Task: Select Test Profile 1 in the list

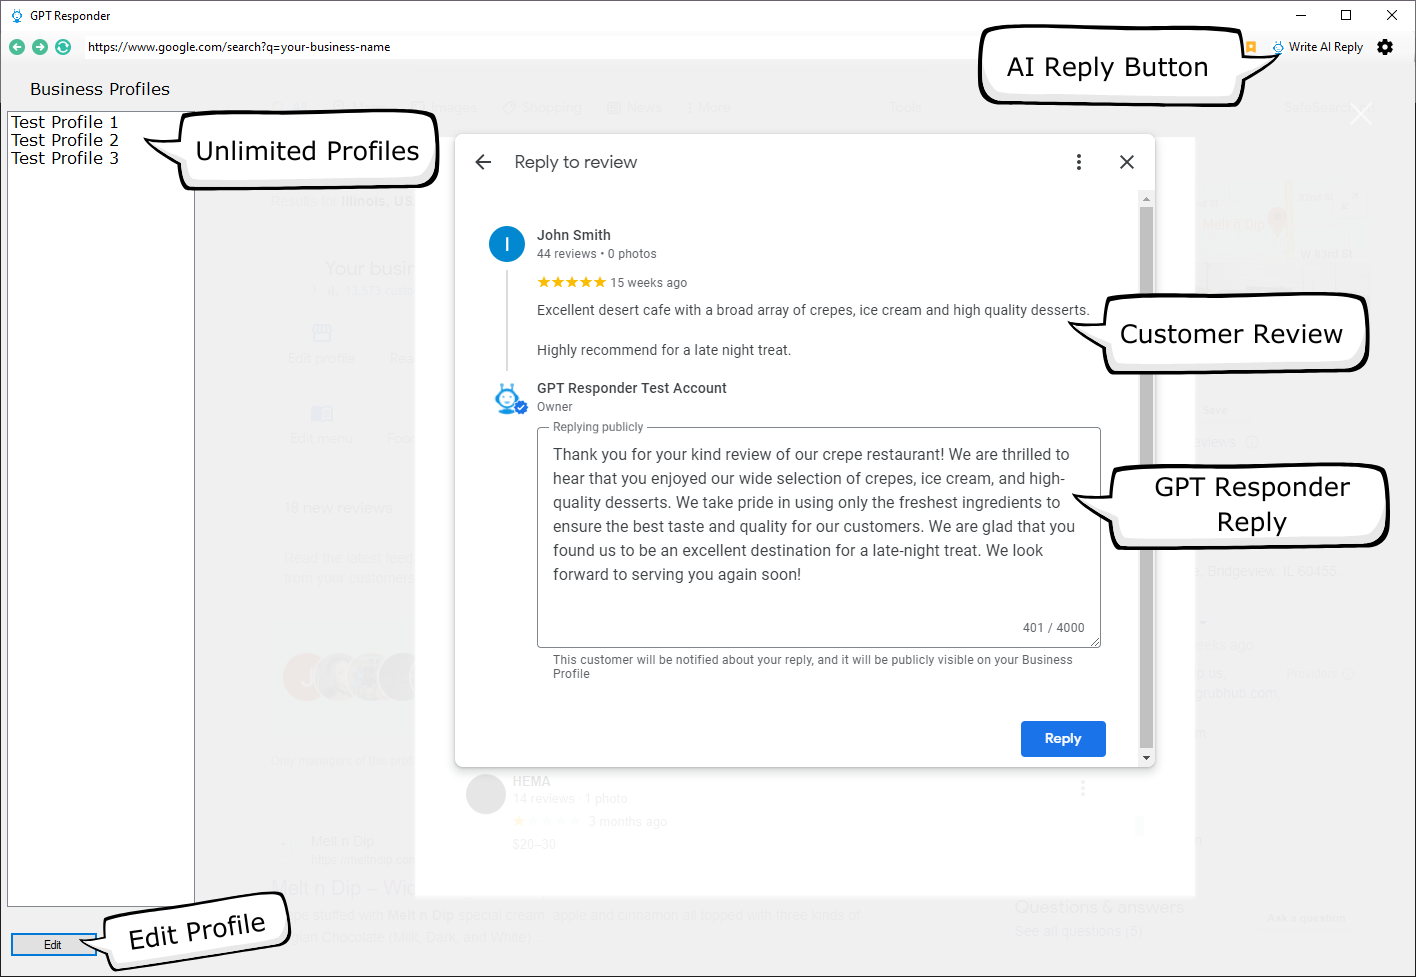Action: (65, 122)
